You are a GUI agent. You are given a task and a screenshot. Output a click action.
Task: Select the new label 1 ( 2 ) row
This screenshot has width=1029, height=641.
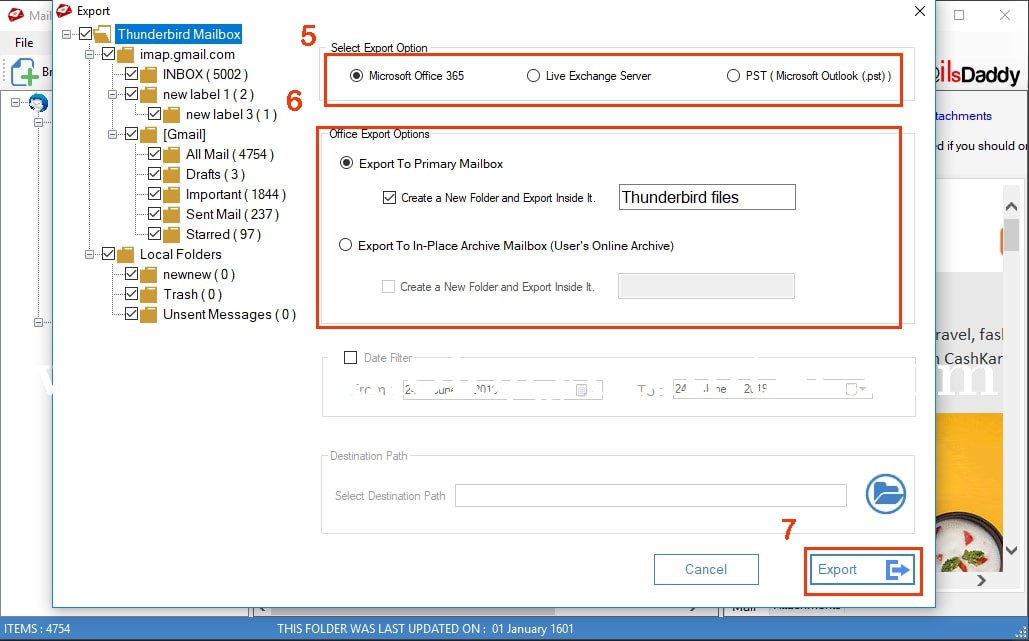coord(208,94)
